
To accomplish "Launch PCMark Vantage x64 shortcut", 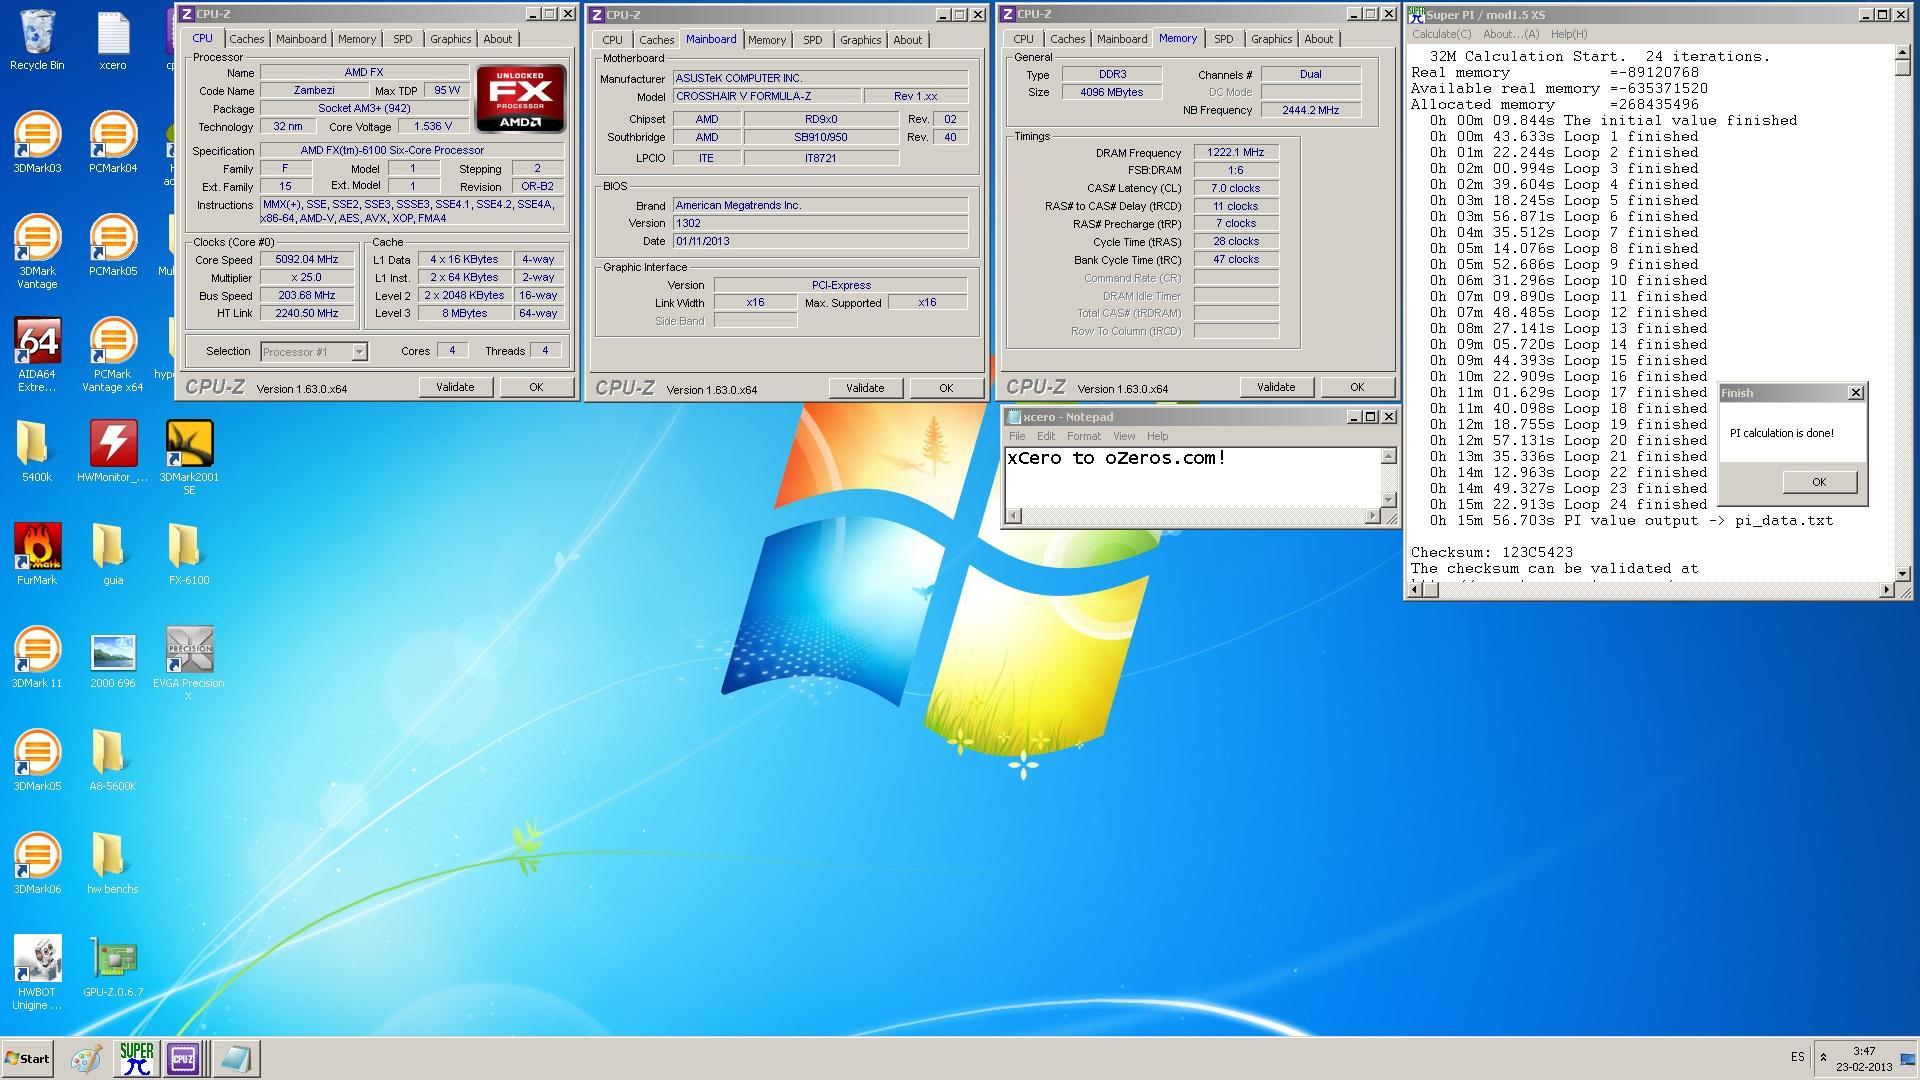I will click(113, 355).
